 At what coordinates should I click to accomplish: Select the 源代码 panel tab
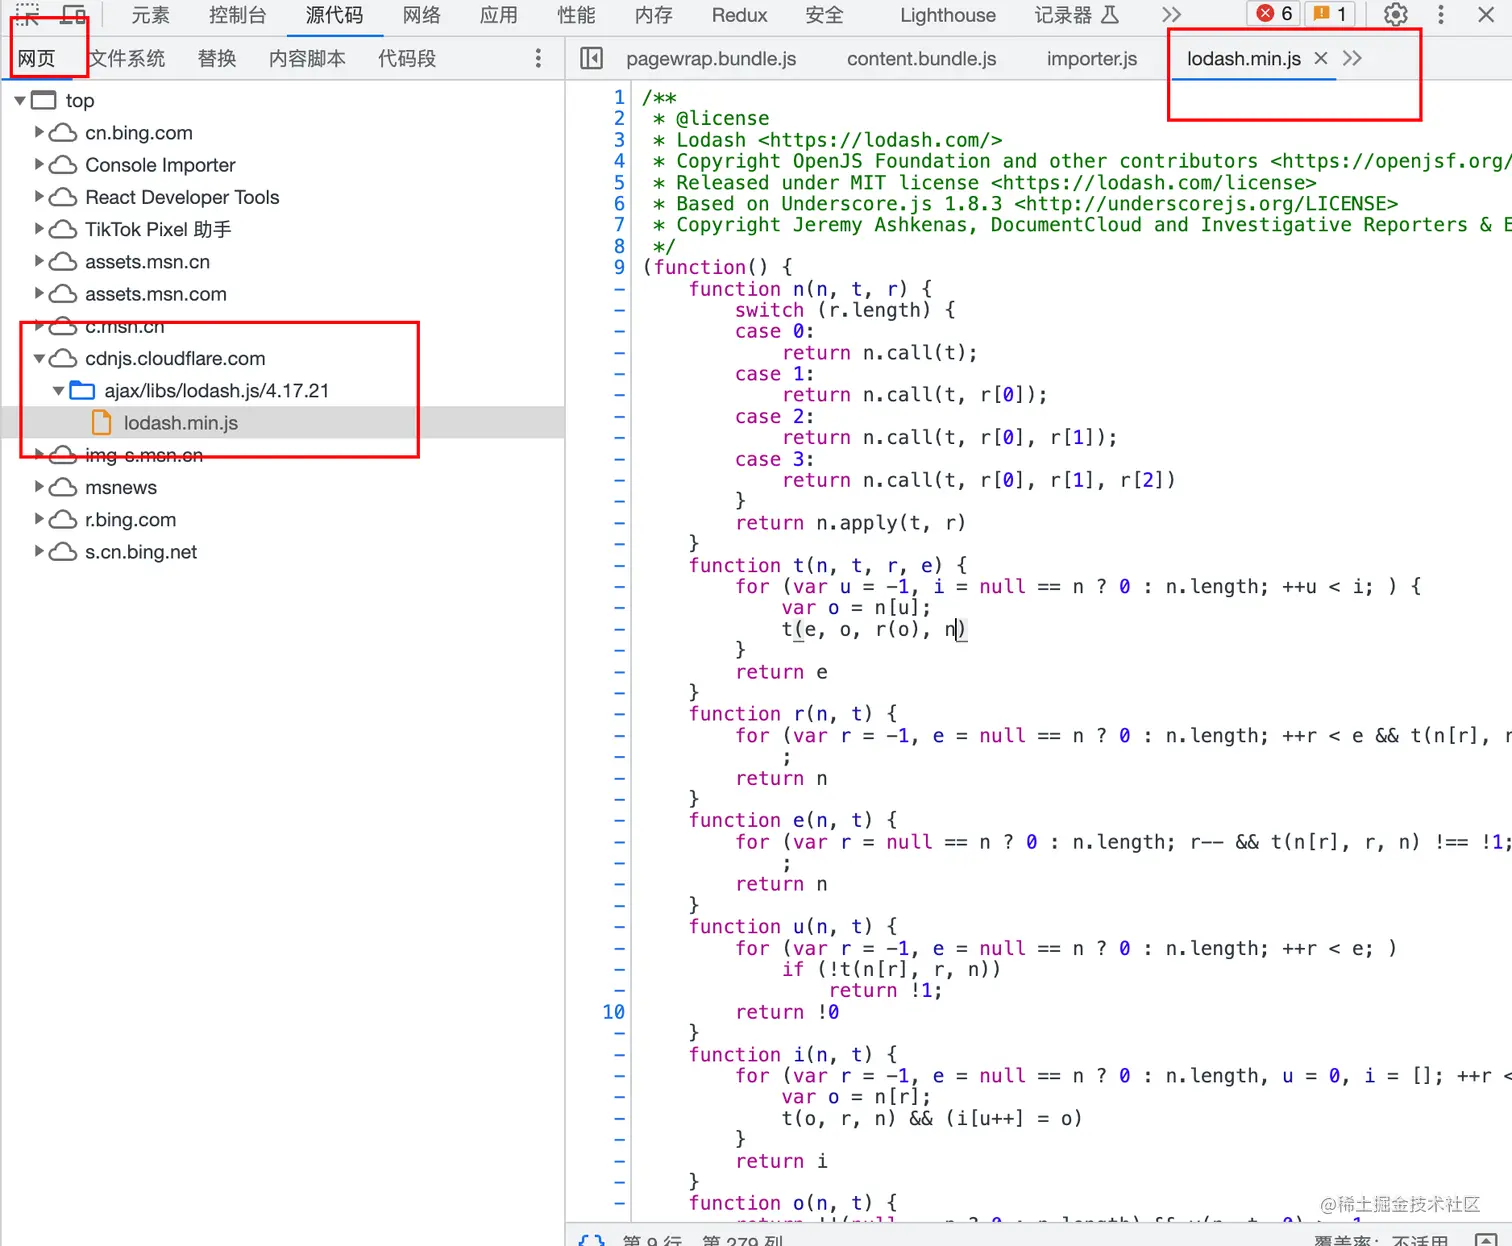click(334, 15)
